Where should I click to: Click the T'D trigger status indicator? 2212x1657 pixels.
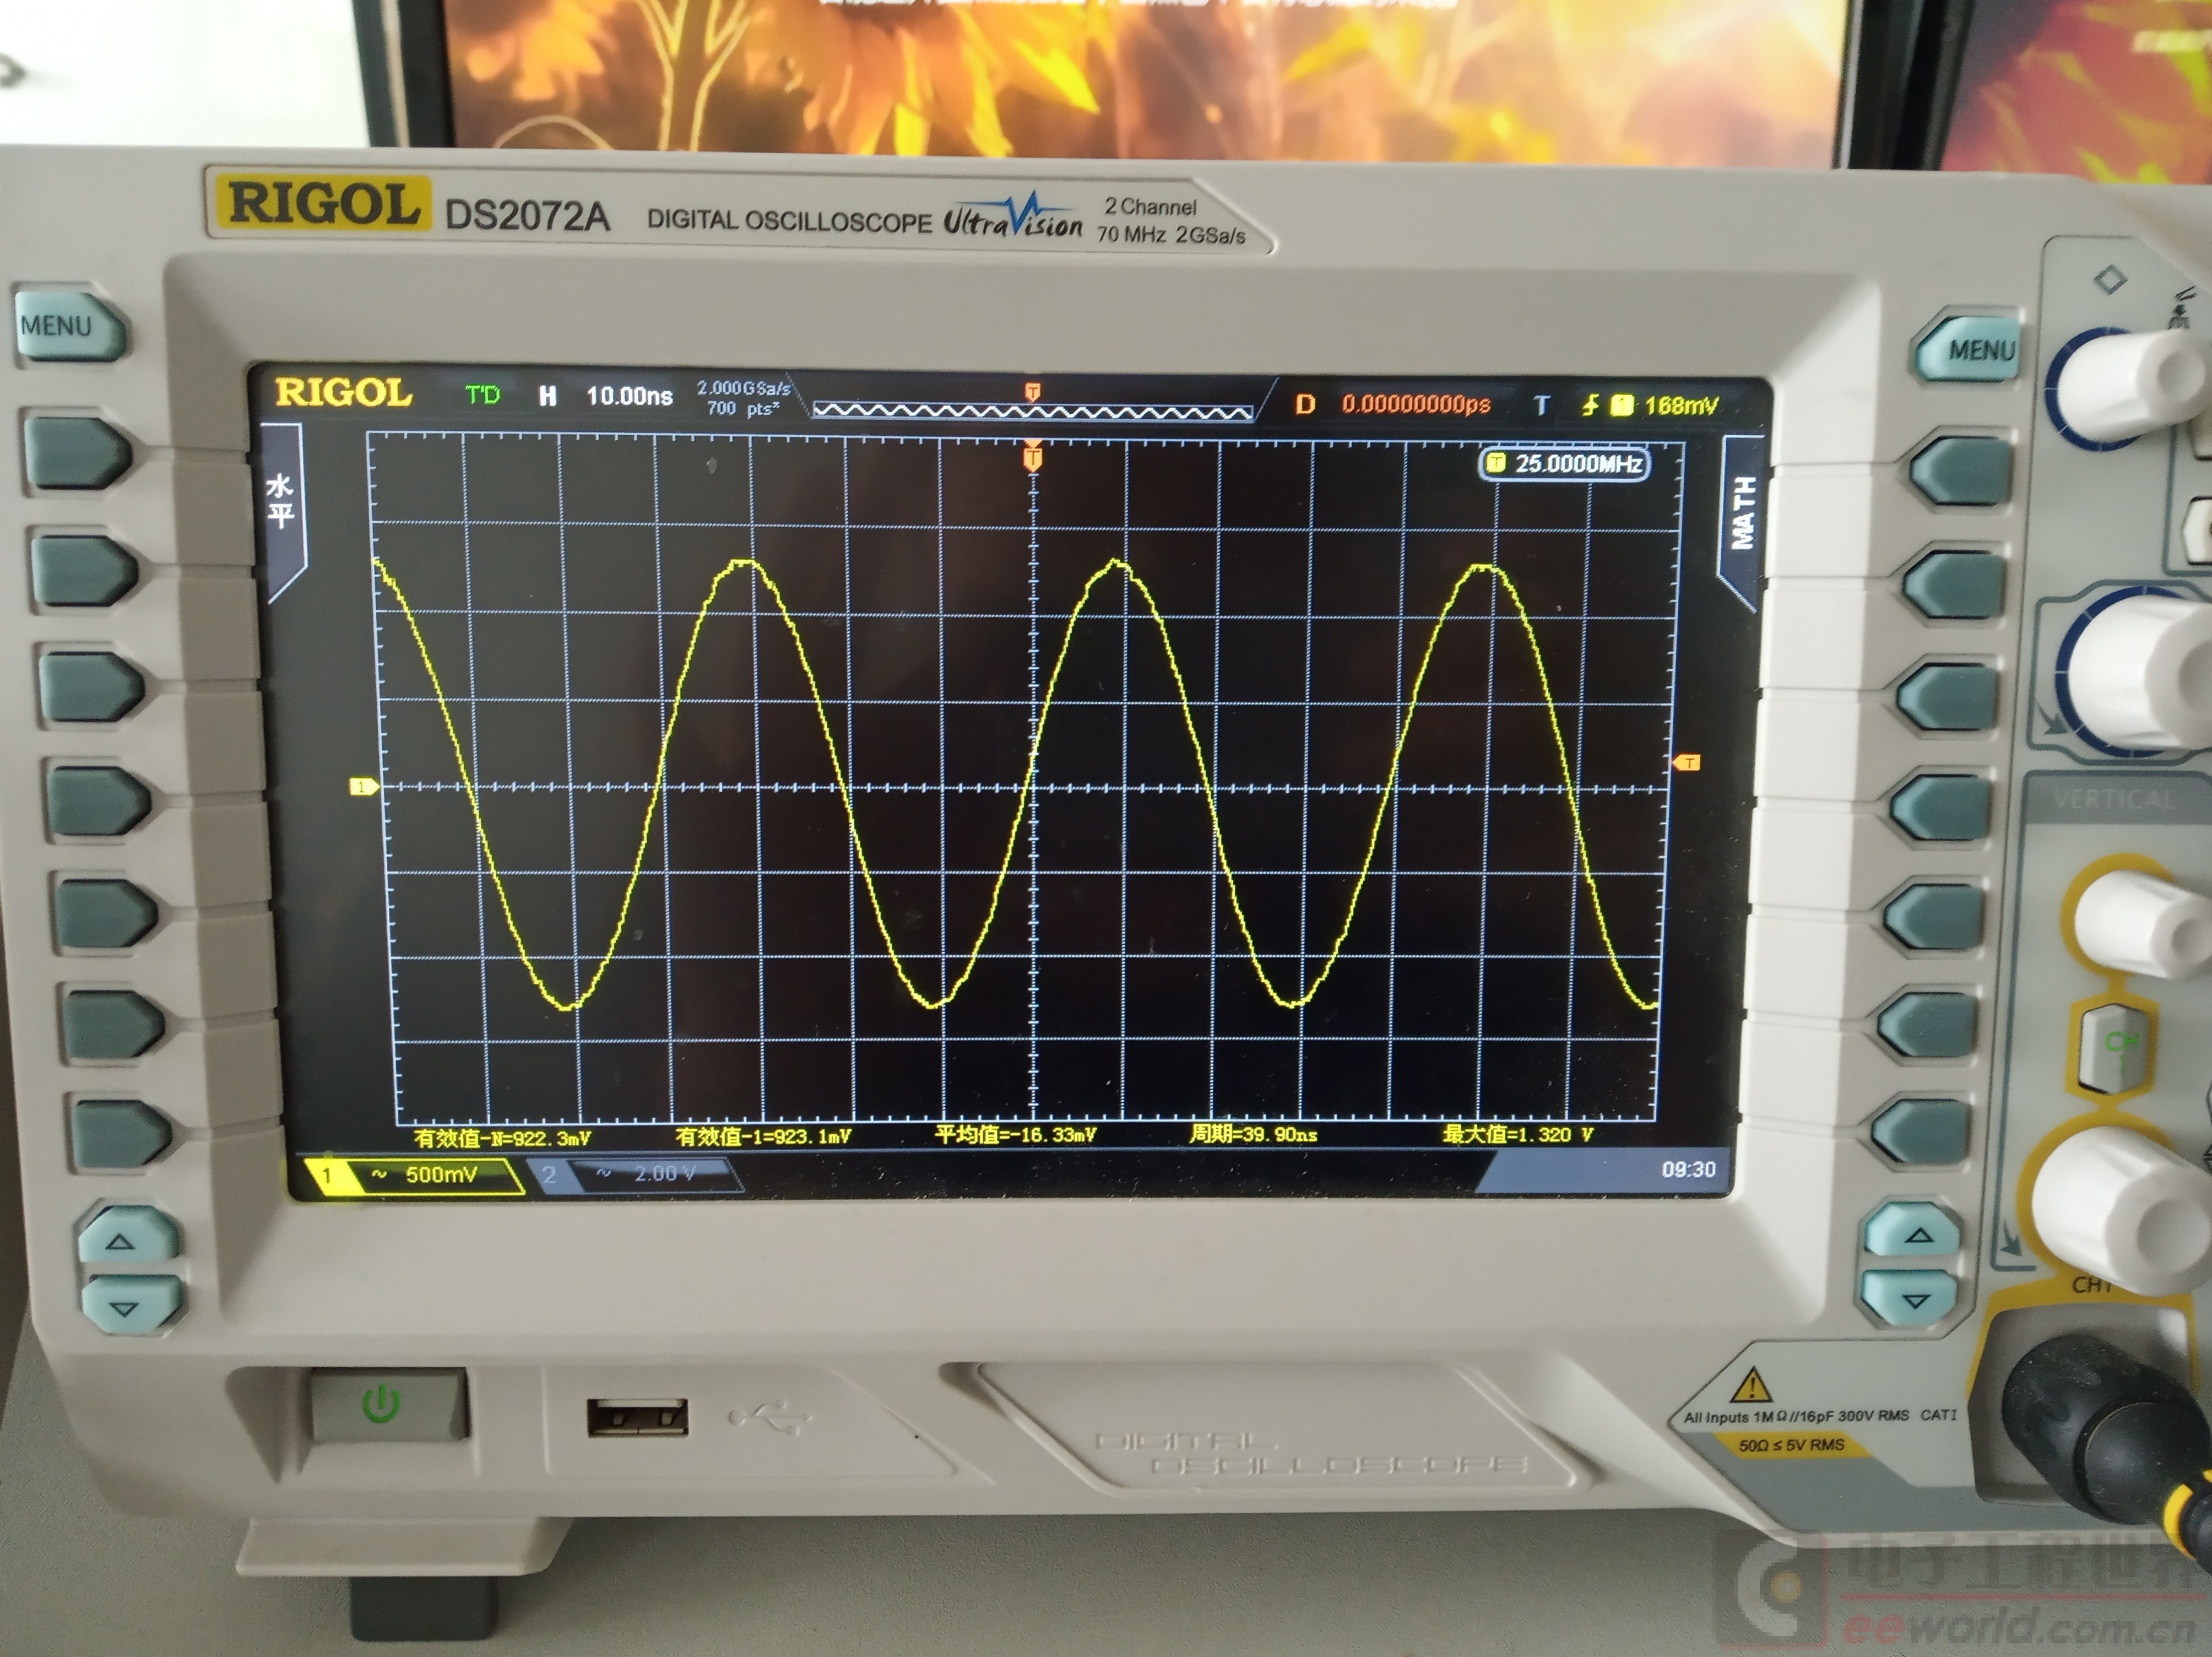coord(482,395)
